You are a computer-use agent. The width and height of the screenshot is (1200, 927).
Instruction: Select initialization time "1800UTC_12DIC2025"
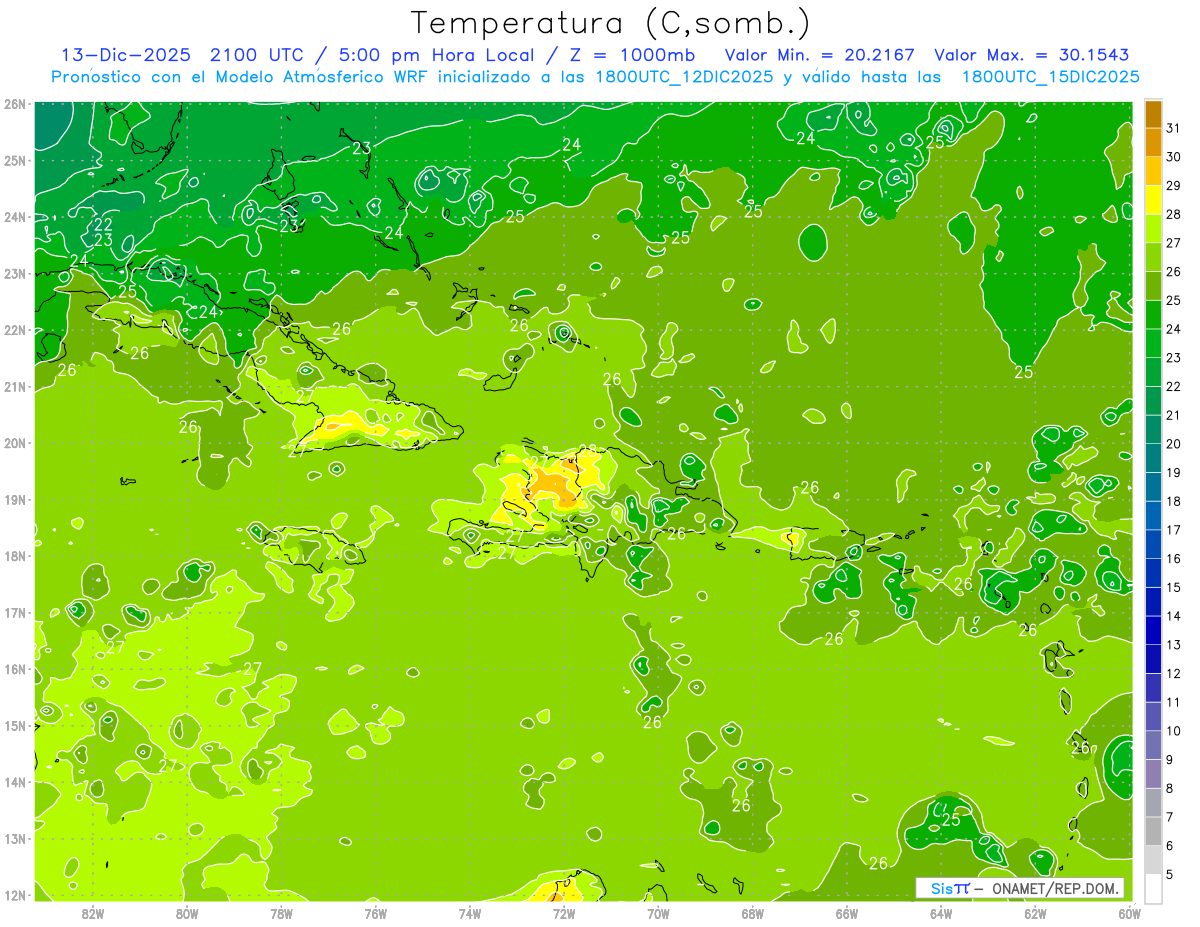(684, 77)
